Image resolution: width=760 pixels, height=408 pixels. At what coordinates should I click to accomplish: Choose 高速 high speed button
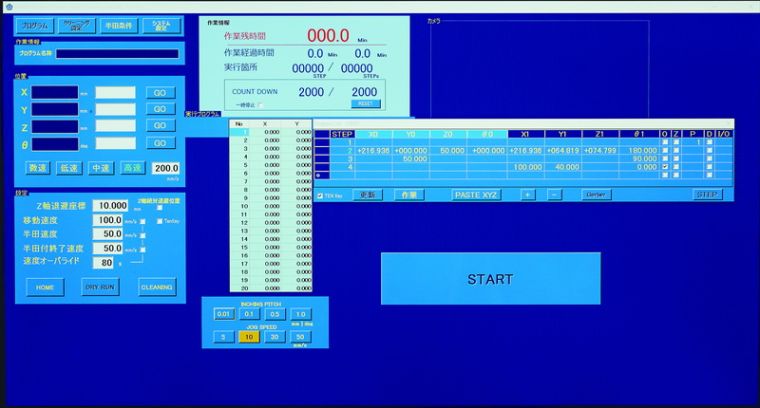point(132,168)
